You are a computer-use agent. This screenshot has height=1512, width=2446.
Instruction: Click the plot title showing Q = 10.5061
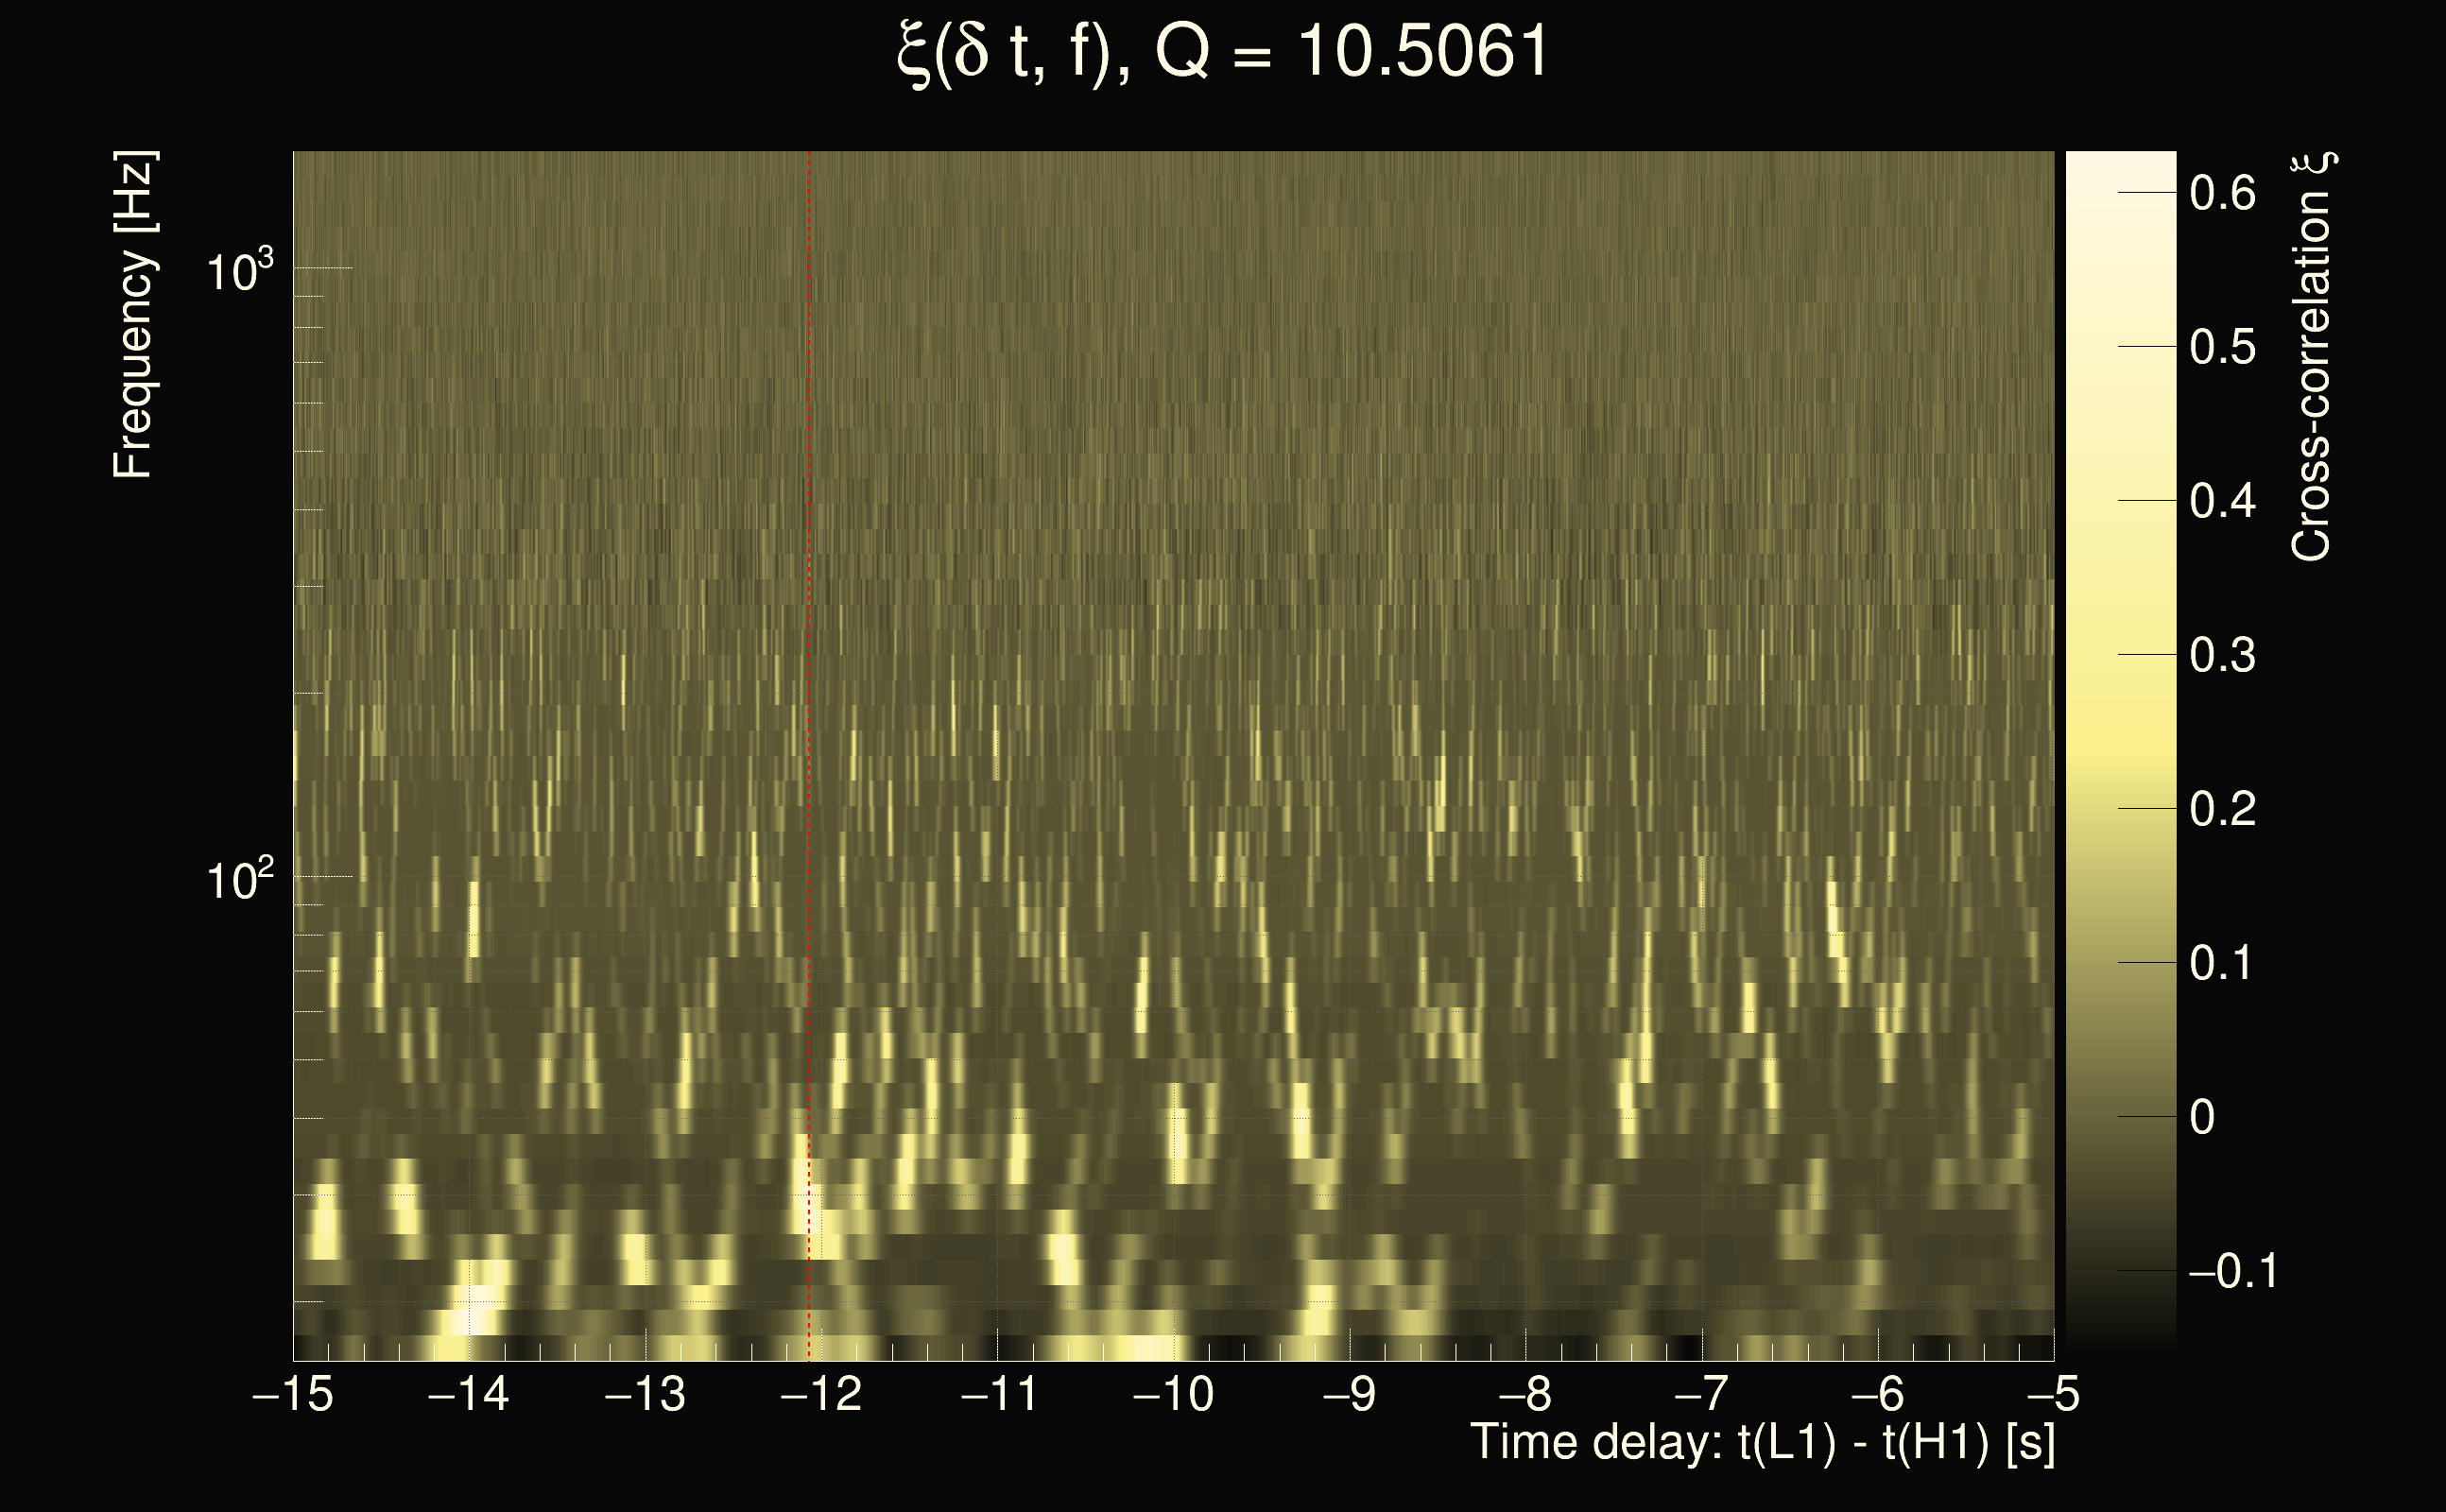pos(1222,52)
